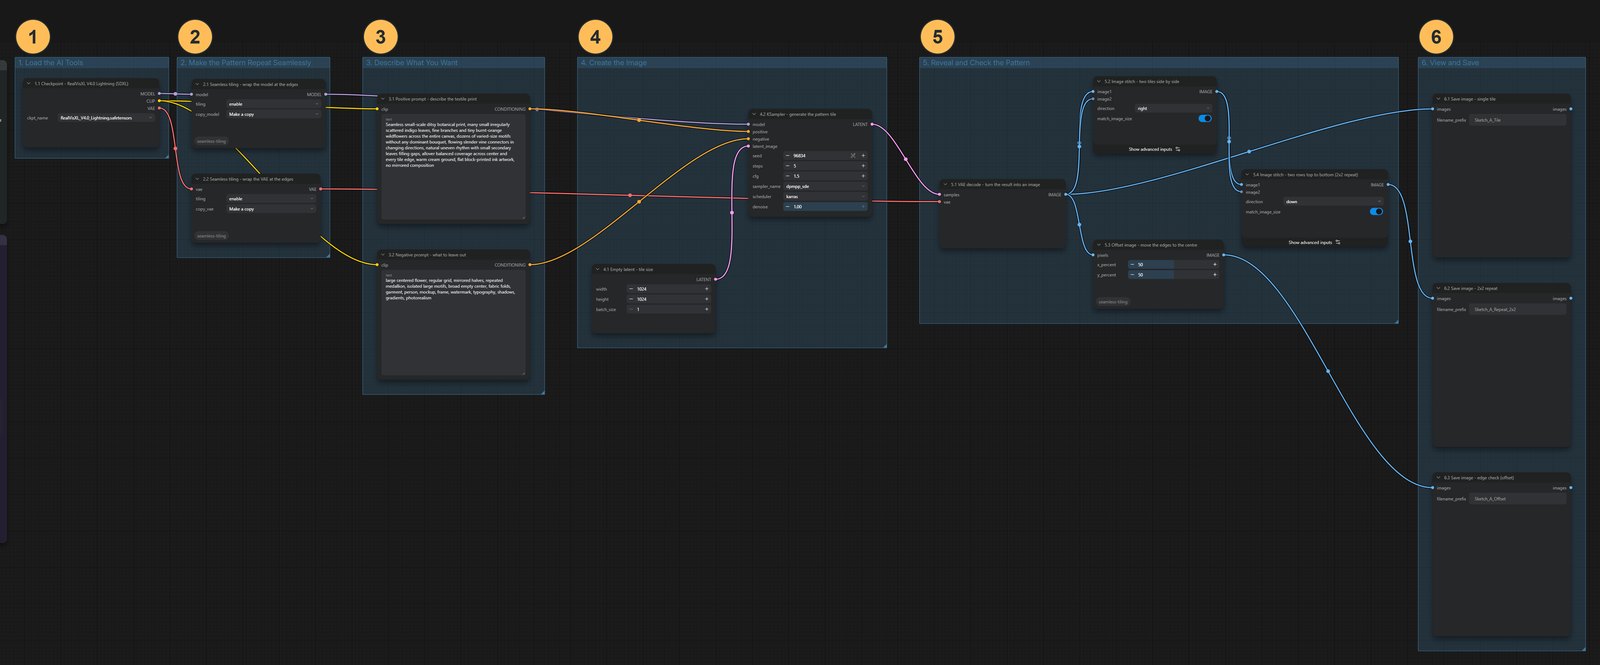
Task: Click filename_prefix field Sketch_A_Repeat_2x2
Action: [1519, 309]
